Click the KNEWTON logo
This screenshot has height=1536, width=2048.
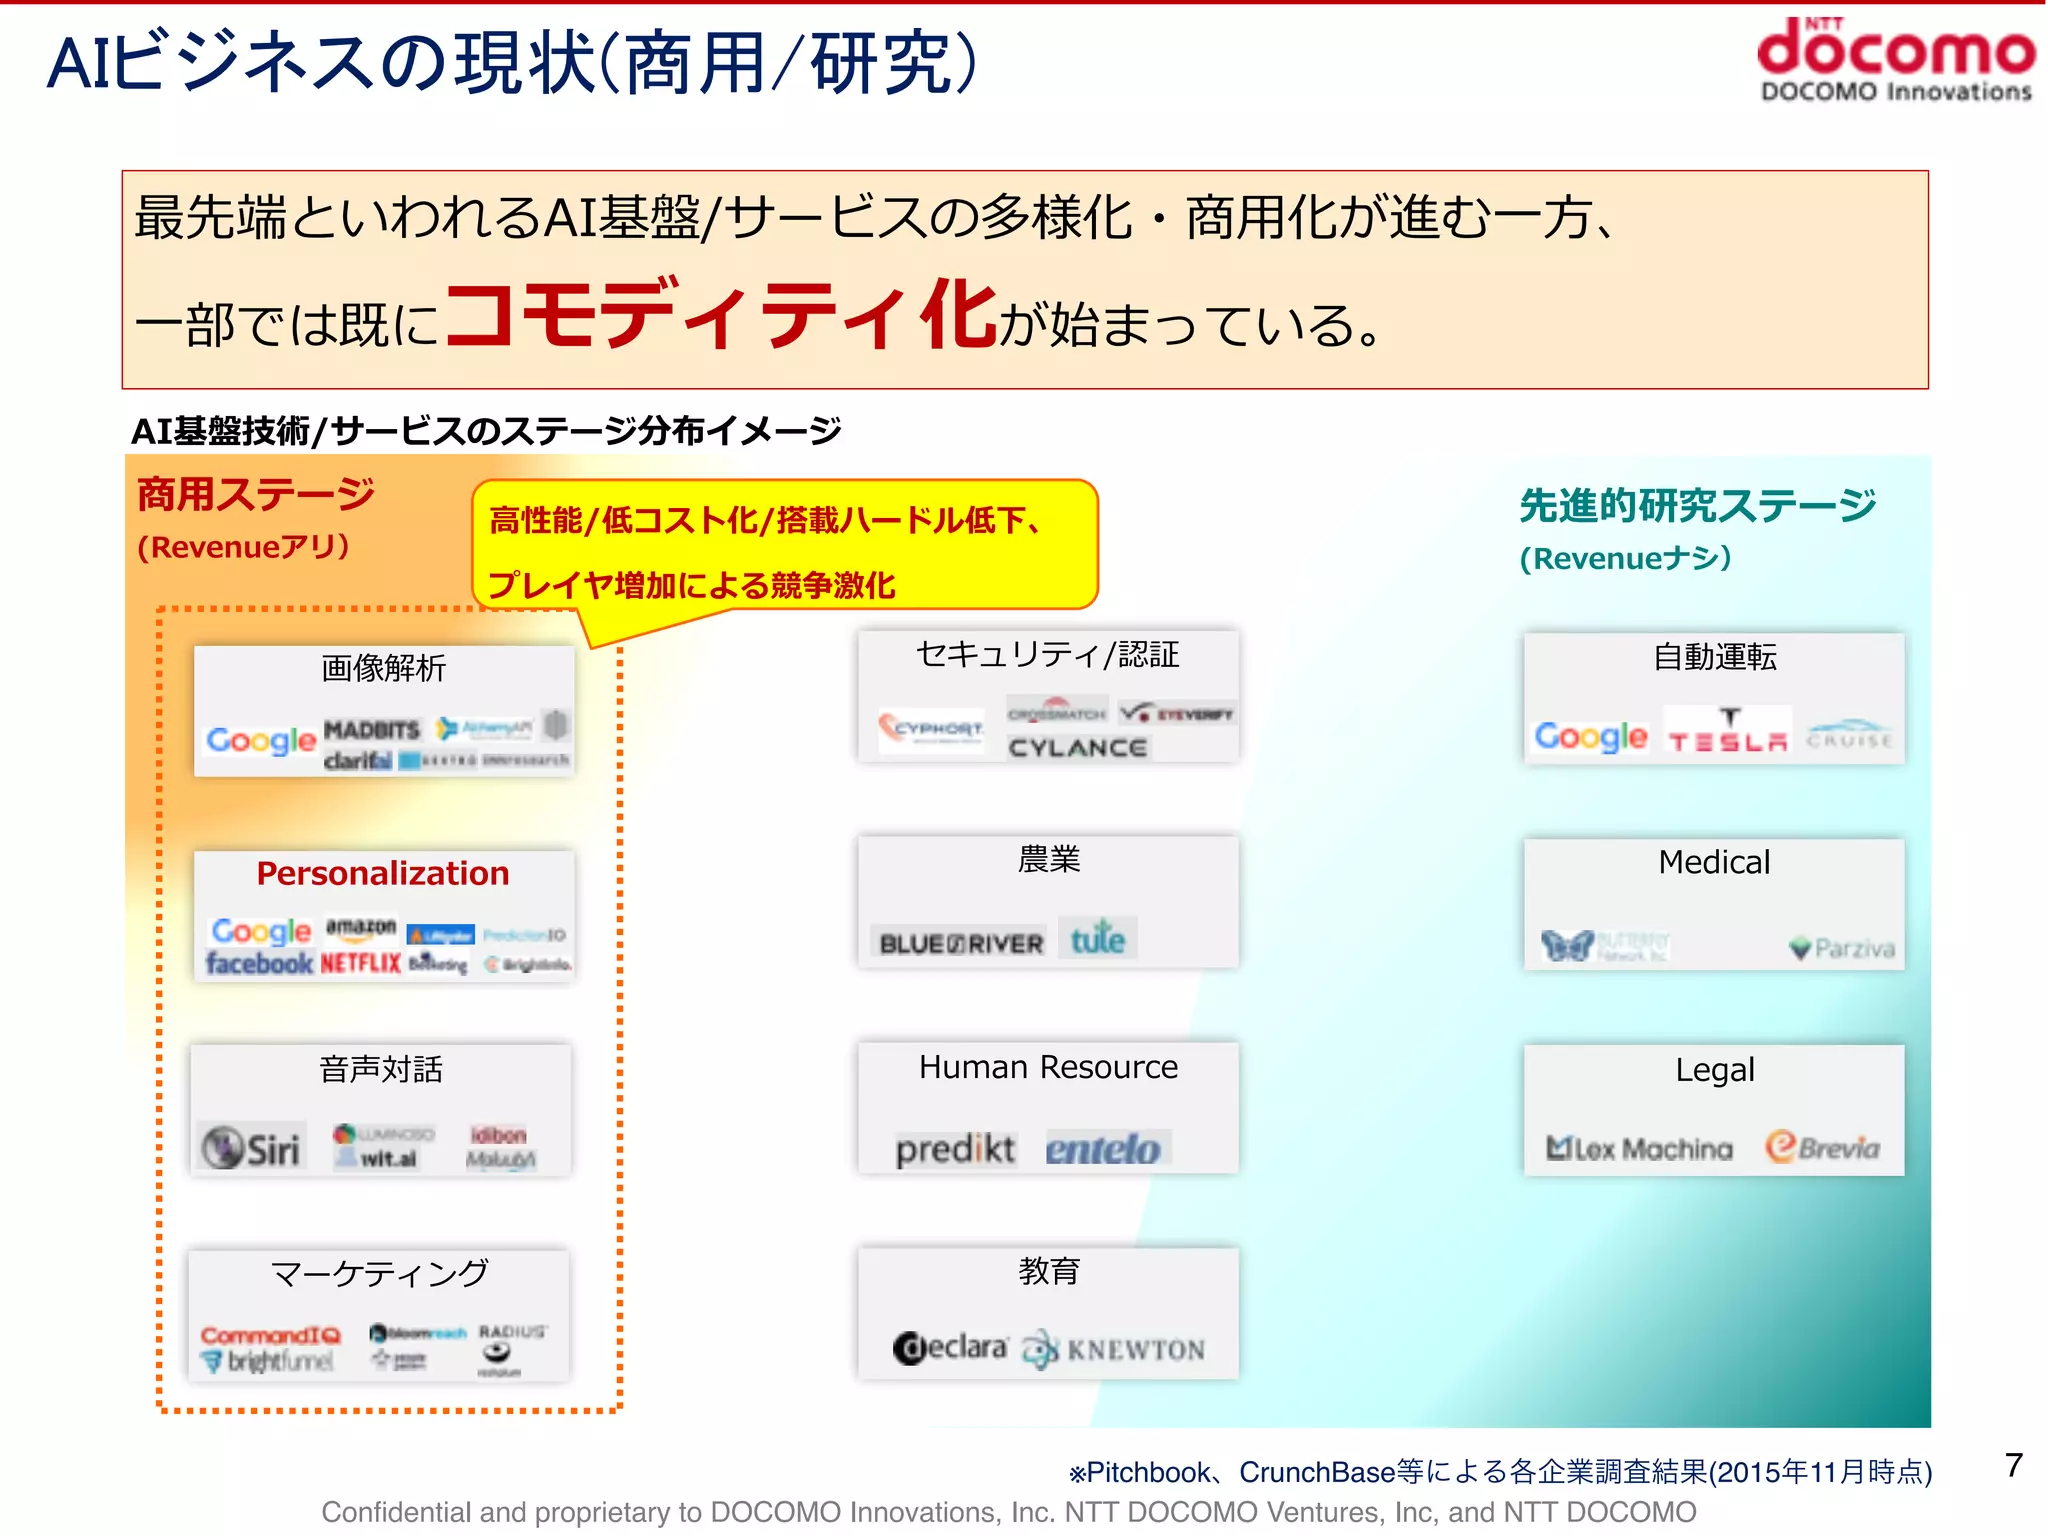pos(1114,1350)
